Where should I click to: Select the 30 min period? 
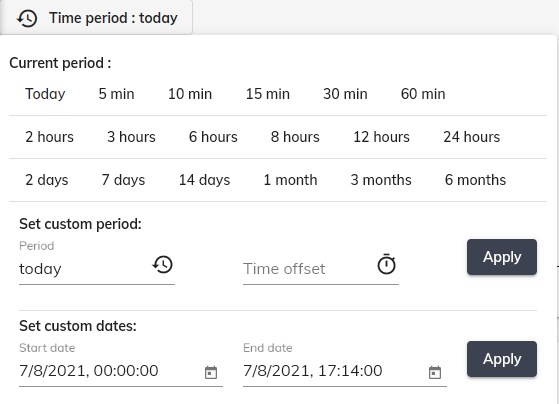click(345, 94)
